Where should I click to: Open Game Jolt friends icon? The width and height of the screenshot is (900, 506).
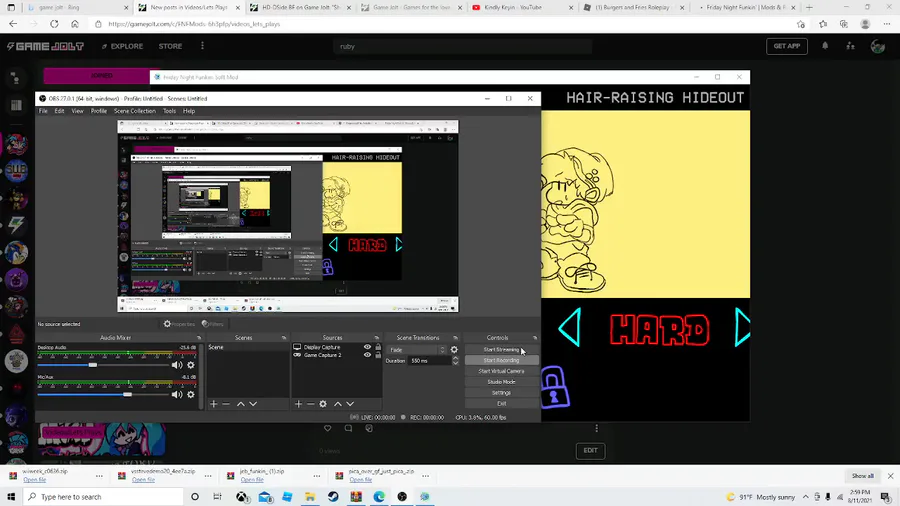851,46
